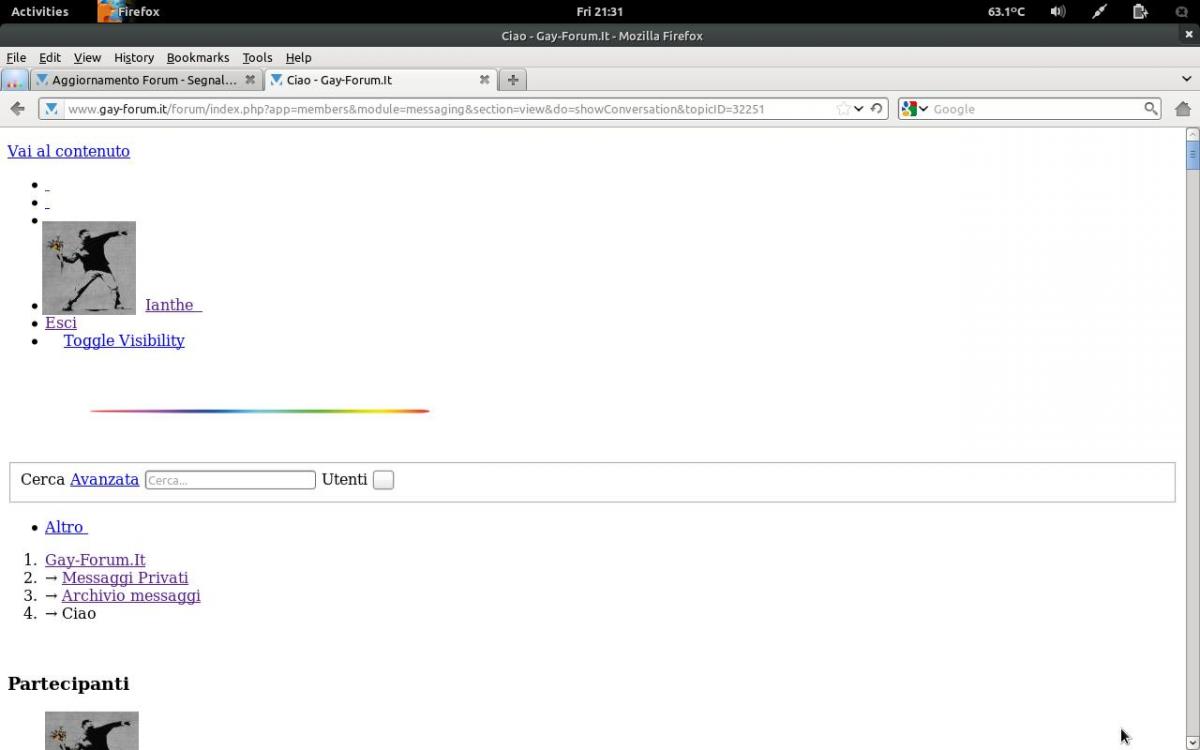Open the Messaggi Privati breadcrumb link
The width and height of the screenshot is (1200, 750).
125,578
